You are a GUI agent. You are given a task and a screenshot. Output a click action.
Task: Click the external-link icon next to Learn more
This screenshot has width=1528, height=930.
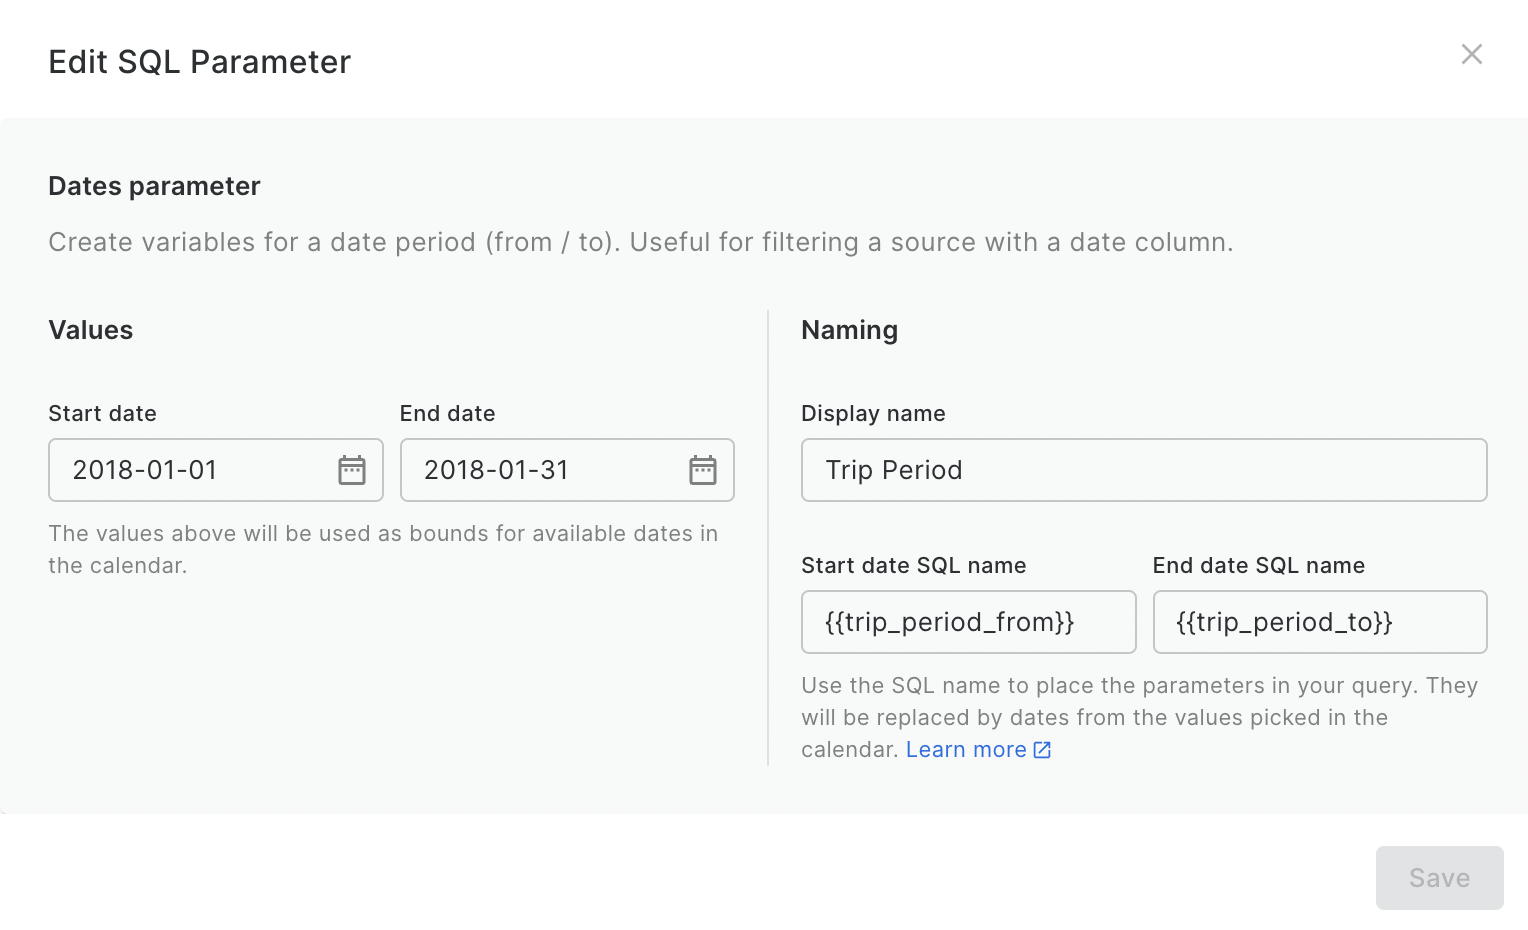pos(1042,749)
